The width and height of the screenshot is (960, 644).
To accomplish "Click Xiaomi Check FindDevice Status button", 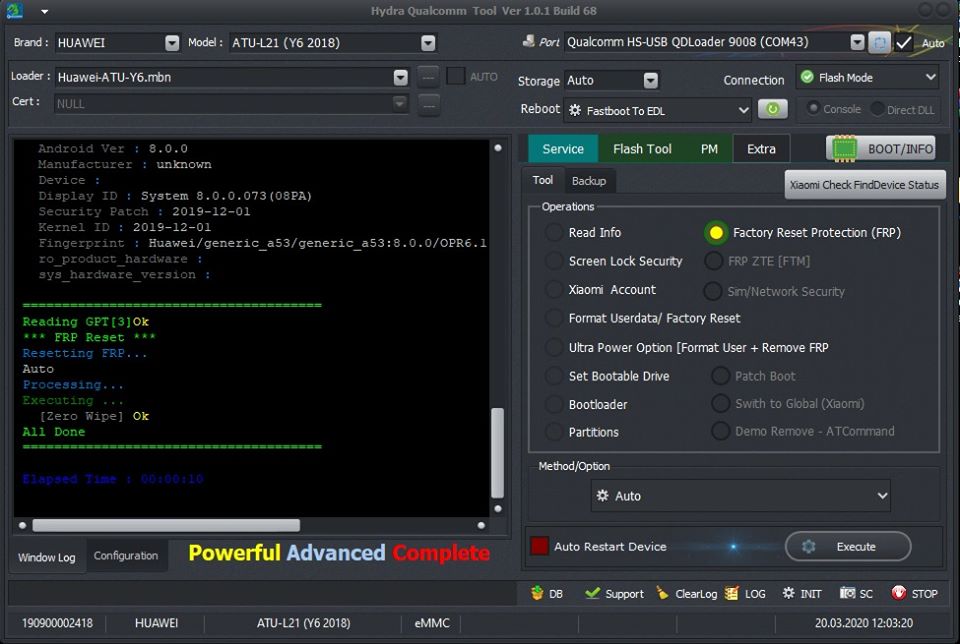I will click(x=864, y=184).
